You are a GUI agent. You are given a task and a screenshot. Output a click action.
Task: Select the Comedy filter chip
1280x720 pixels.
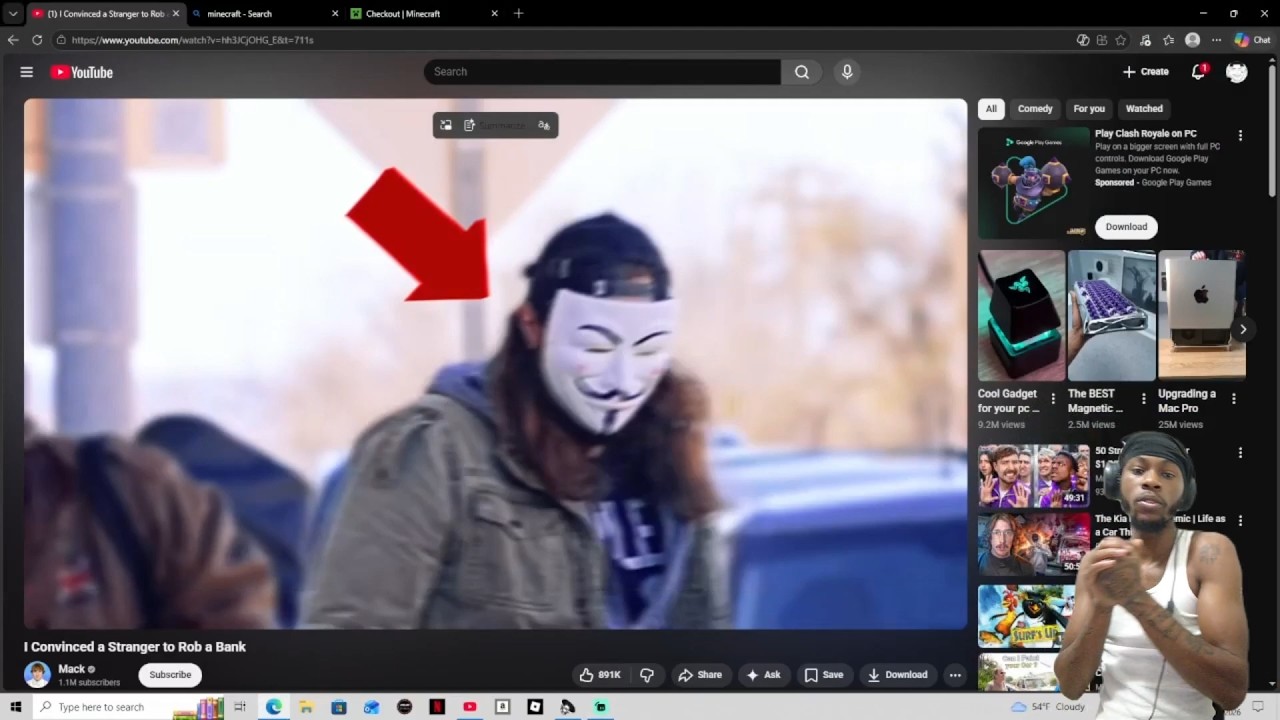click(1035, 108)
